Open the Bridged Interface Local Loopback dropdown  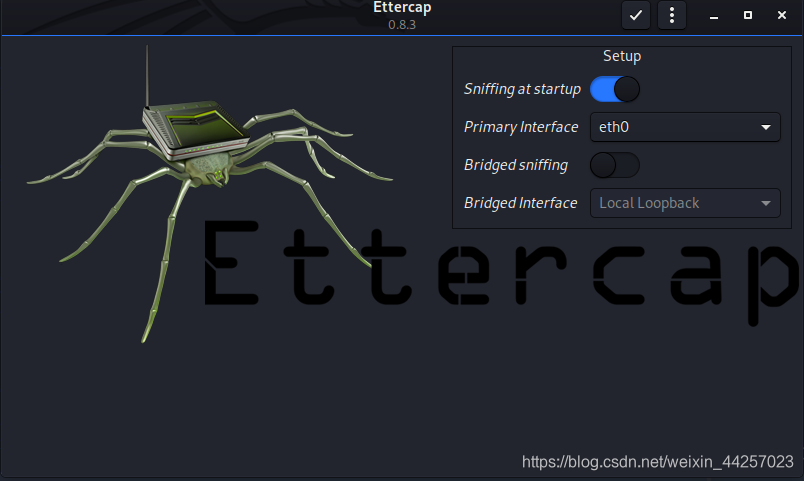(686, 203)
